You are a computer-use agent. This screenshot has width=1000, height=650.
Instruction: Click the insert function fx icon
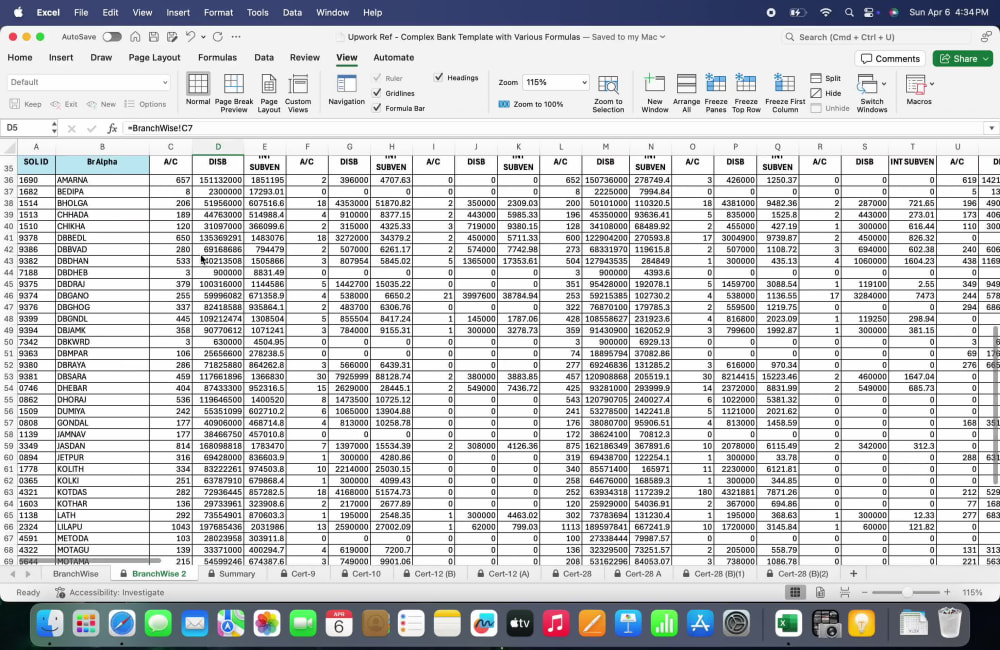pyautogui.click(x=112, y=128)
